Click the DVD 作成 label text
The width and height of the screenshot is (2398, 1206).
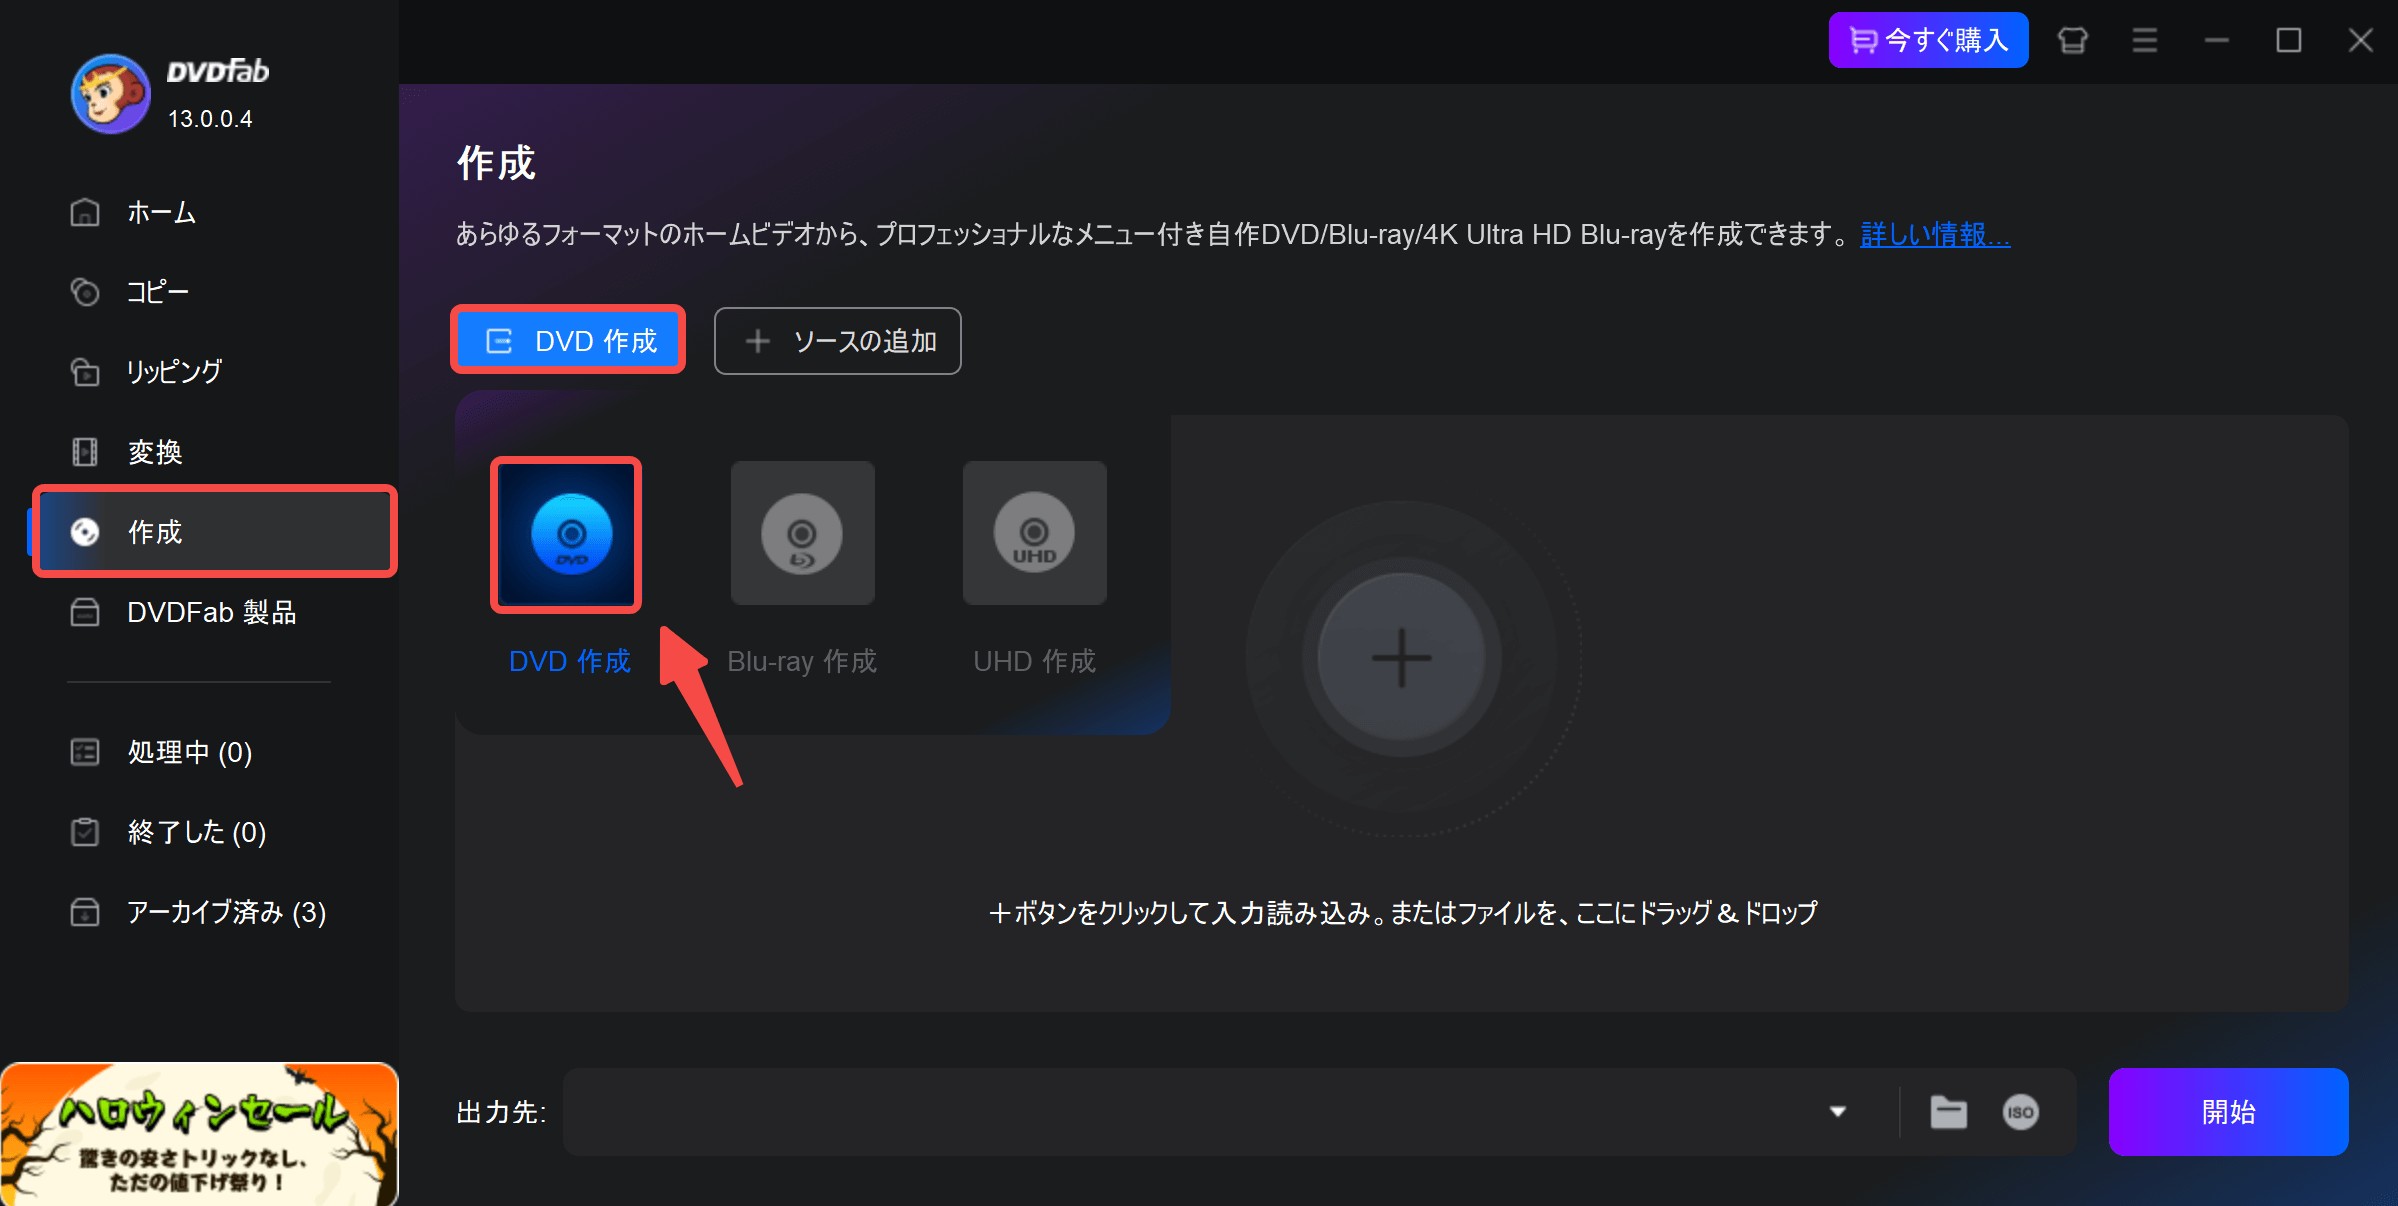[x=569, y=661]
